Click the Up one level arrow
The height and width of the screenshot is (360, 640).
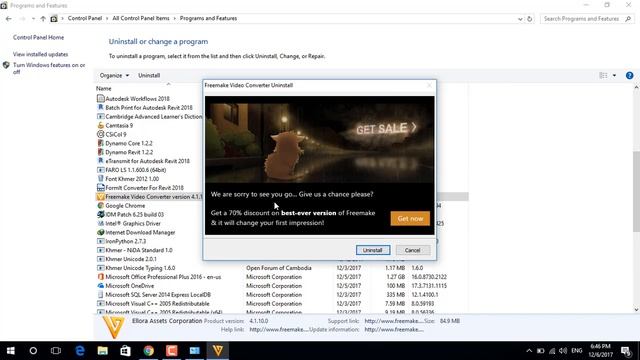click(43, 18)
